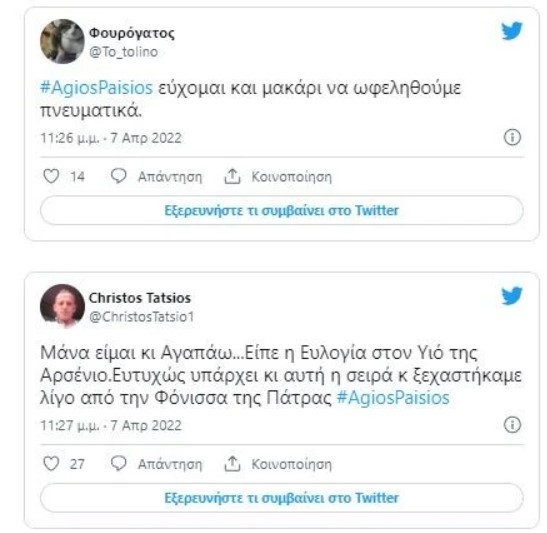The width and height of the screenshot is (547, 533).
Task: Like the Φουρόγατος tweet with heart icon
Action: (x=51, y=176)
